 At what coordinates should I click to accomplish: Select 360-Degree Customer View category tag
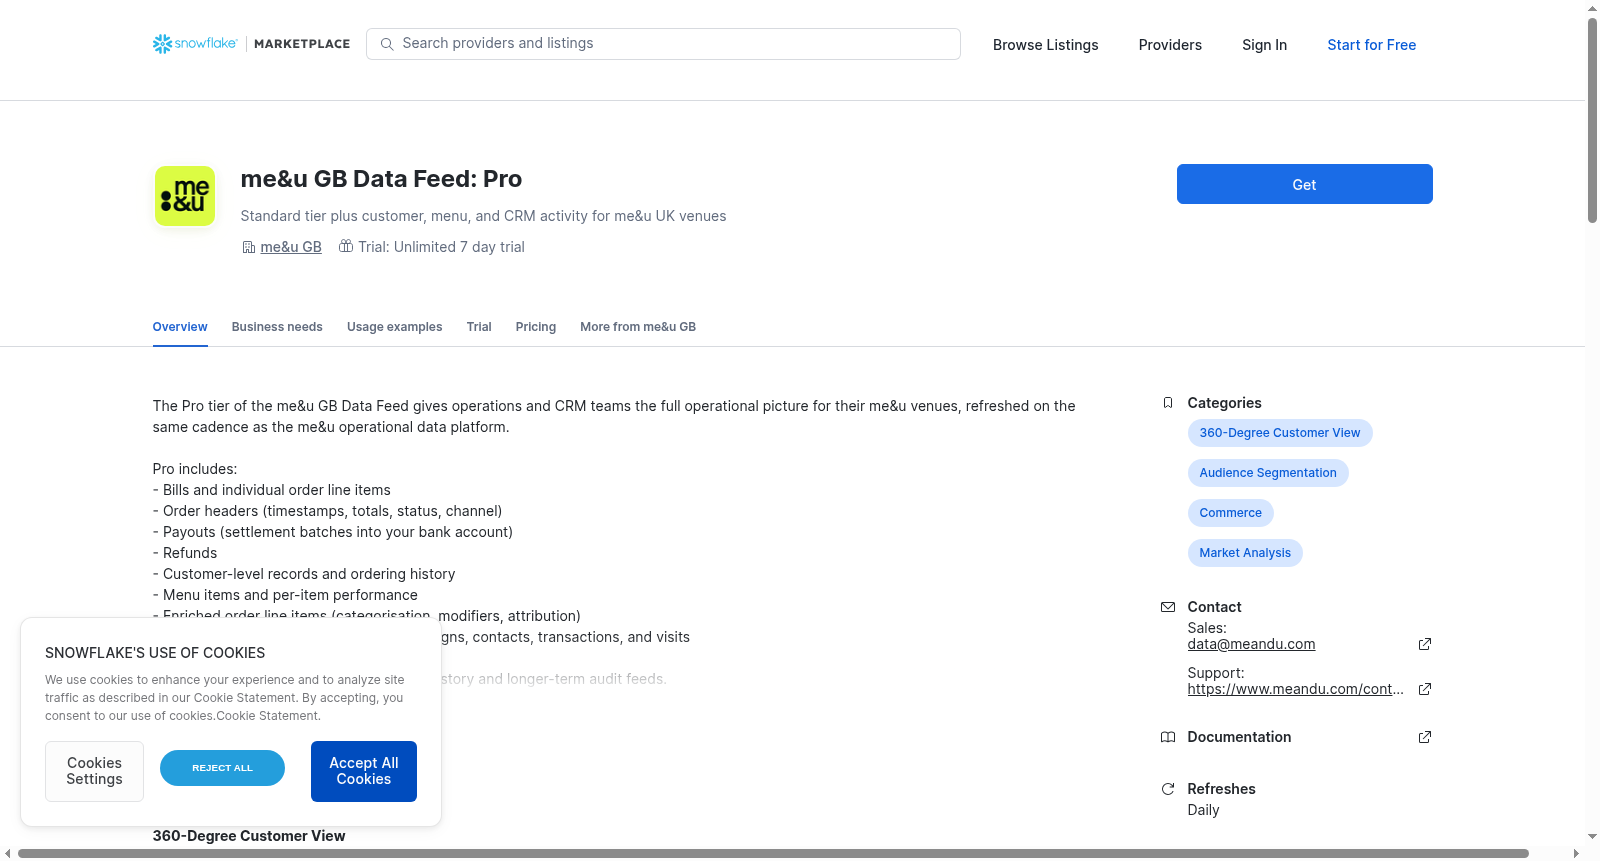click(x=1280, y=433)
